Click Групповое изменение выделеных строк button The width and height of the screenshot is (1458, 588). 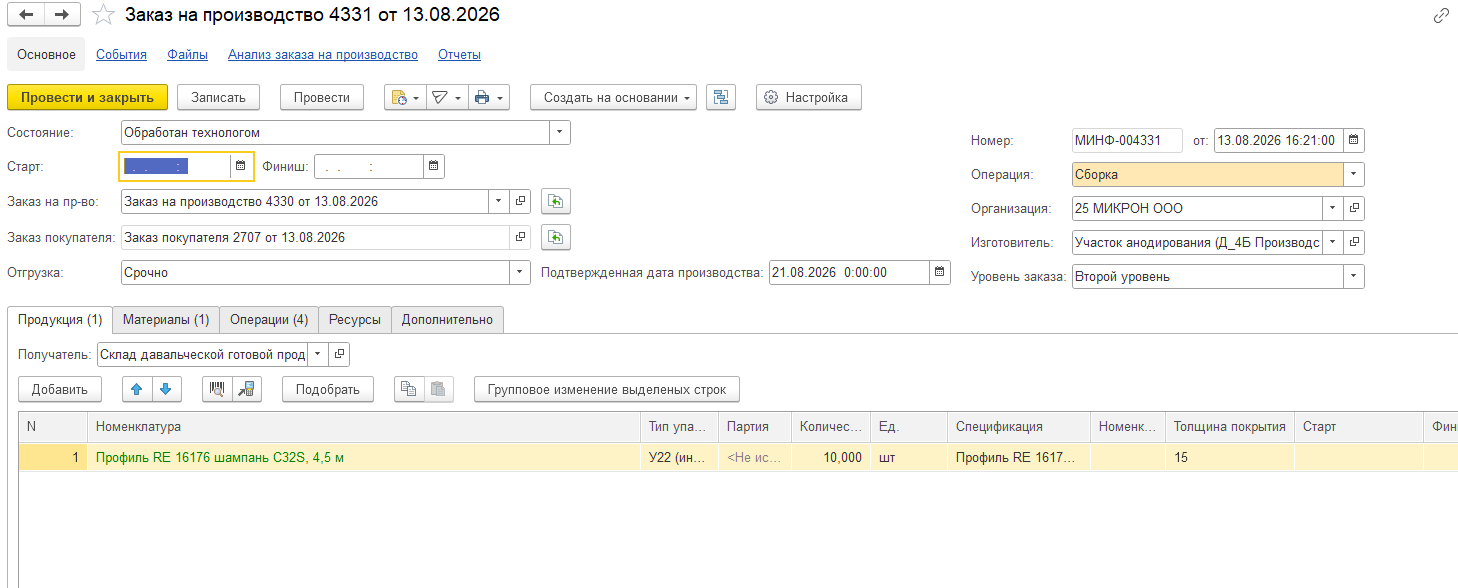pyautogui.click(x=607, y=389)
